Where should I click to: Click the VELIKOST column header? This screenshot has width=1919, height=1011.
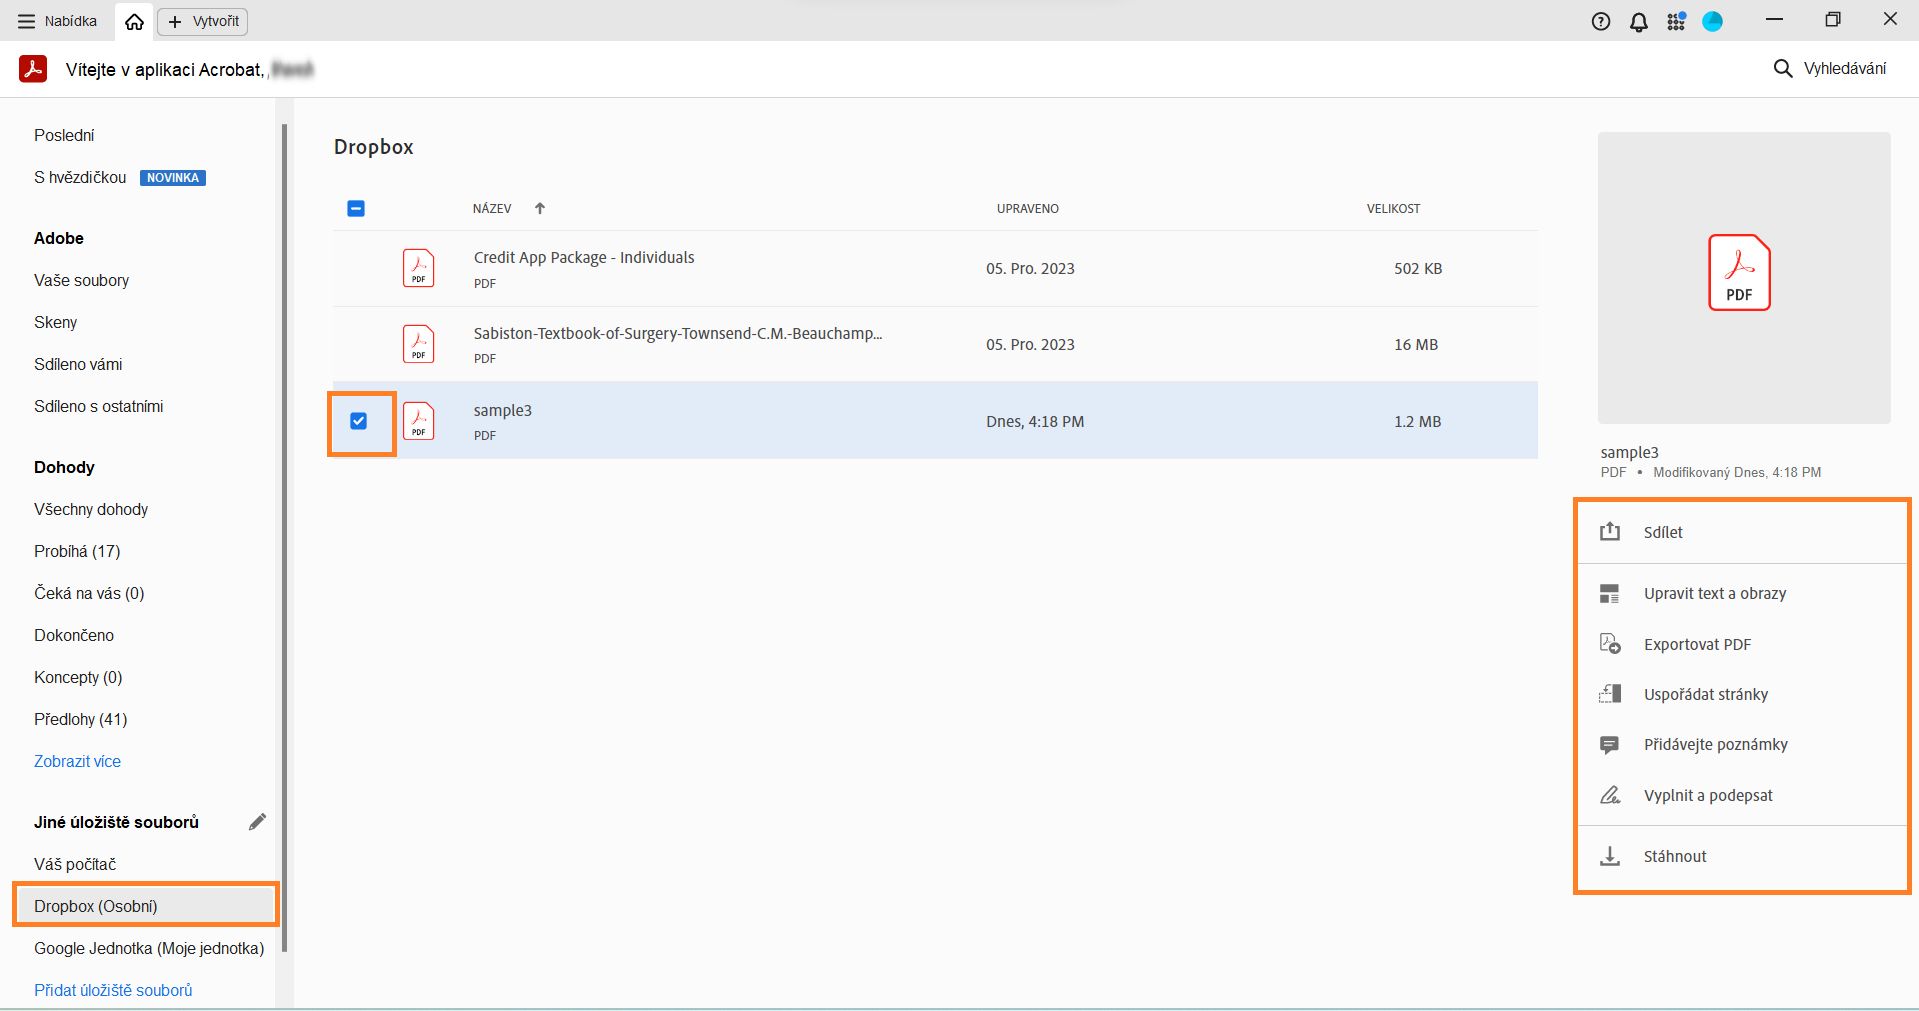pyautogui.click(x=1393, y=208)
